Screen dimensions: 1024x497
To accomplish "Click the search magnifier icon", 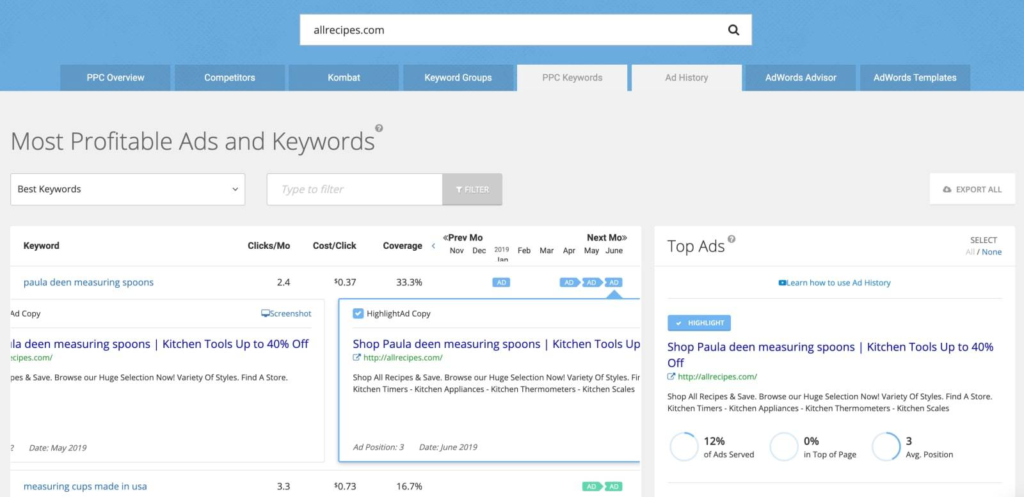I will click(x=733, y=30).
